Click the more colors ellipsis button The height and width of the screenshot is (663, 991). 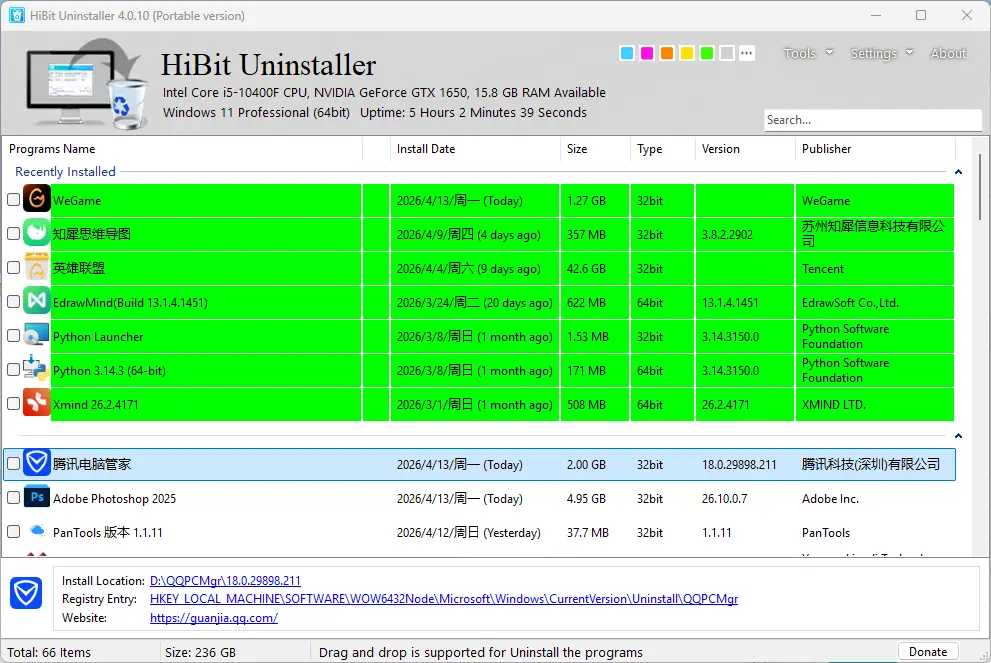pyautogui.click(x=747, y=53)
